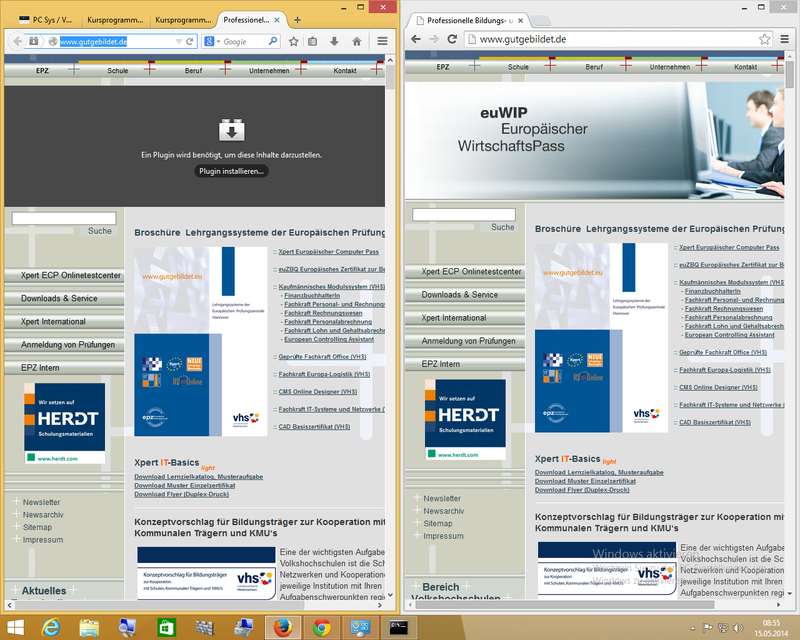Open Unternehmen menu in Firefox page
Screen dimensions: 800x640
click(269, 70)
